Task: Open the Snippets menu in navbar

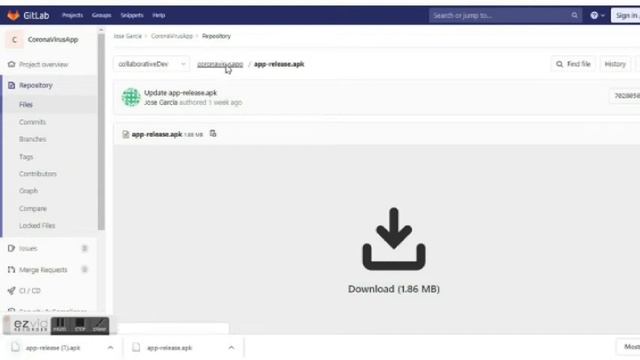Action: coord(132,15)
